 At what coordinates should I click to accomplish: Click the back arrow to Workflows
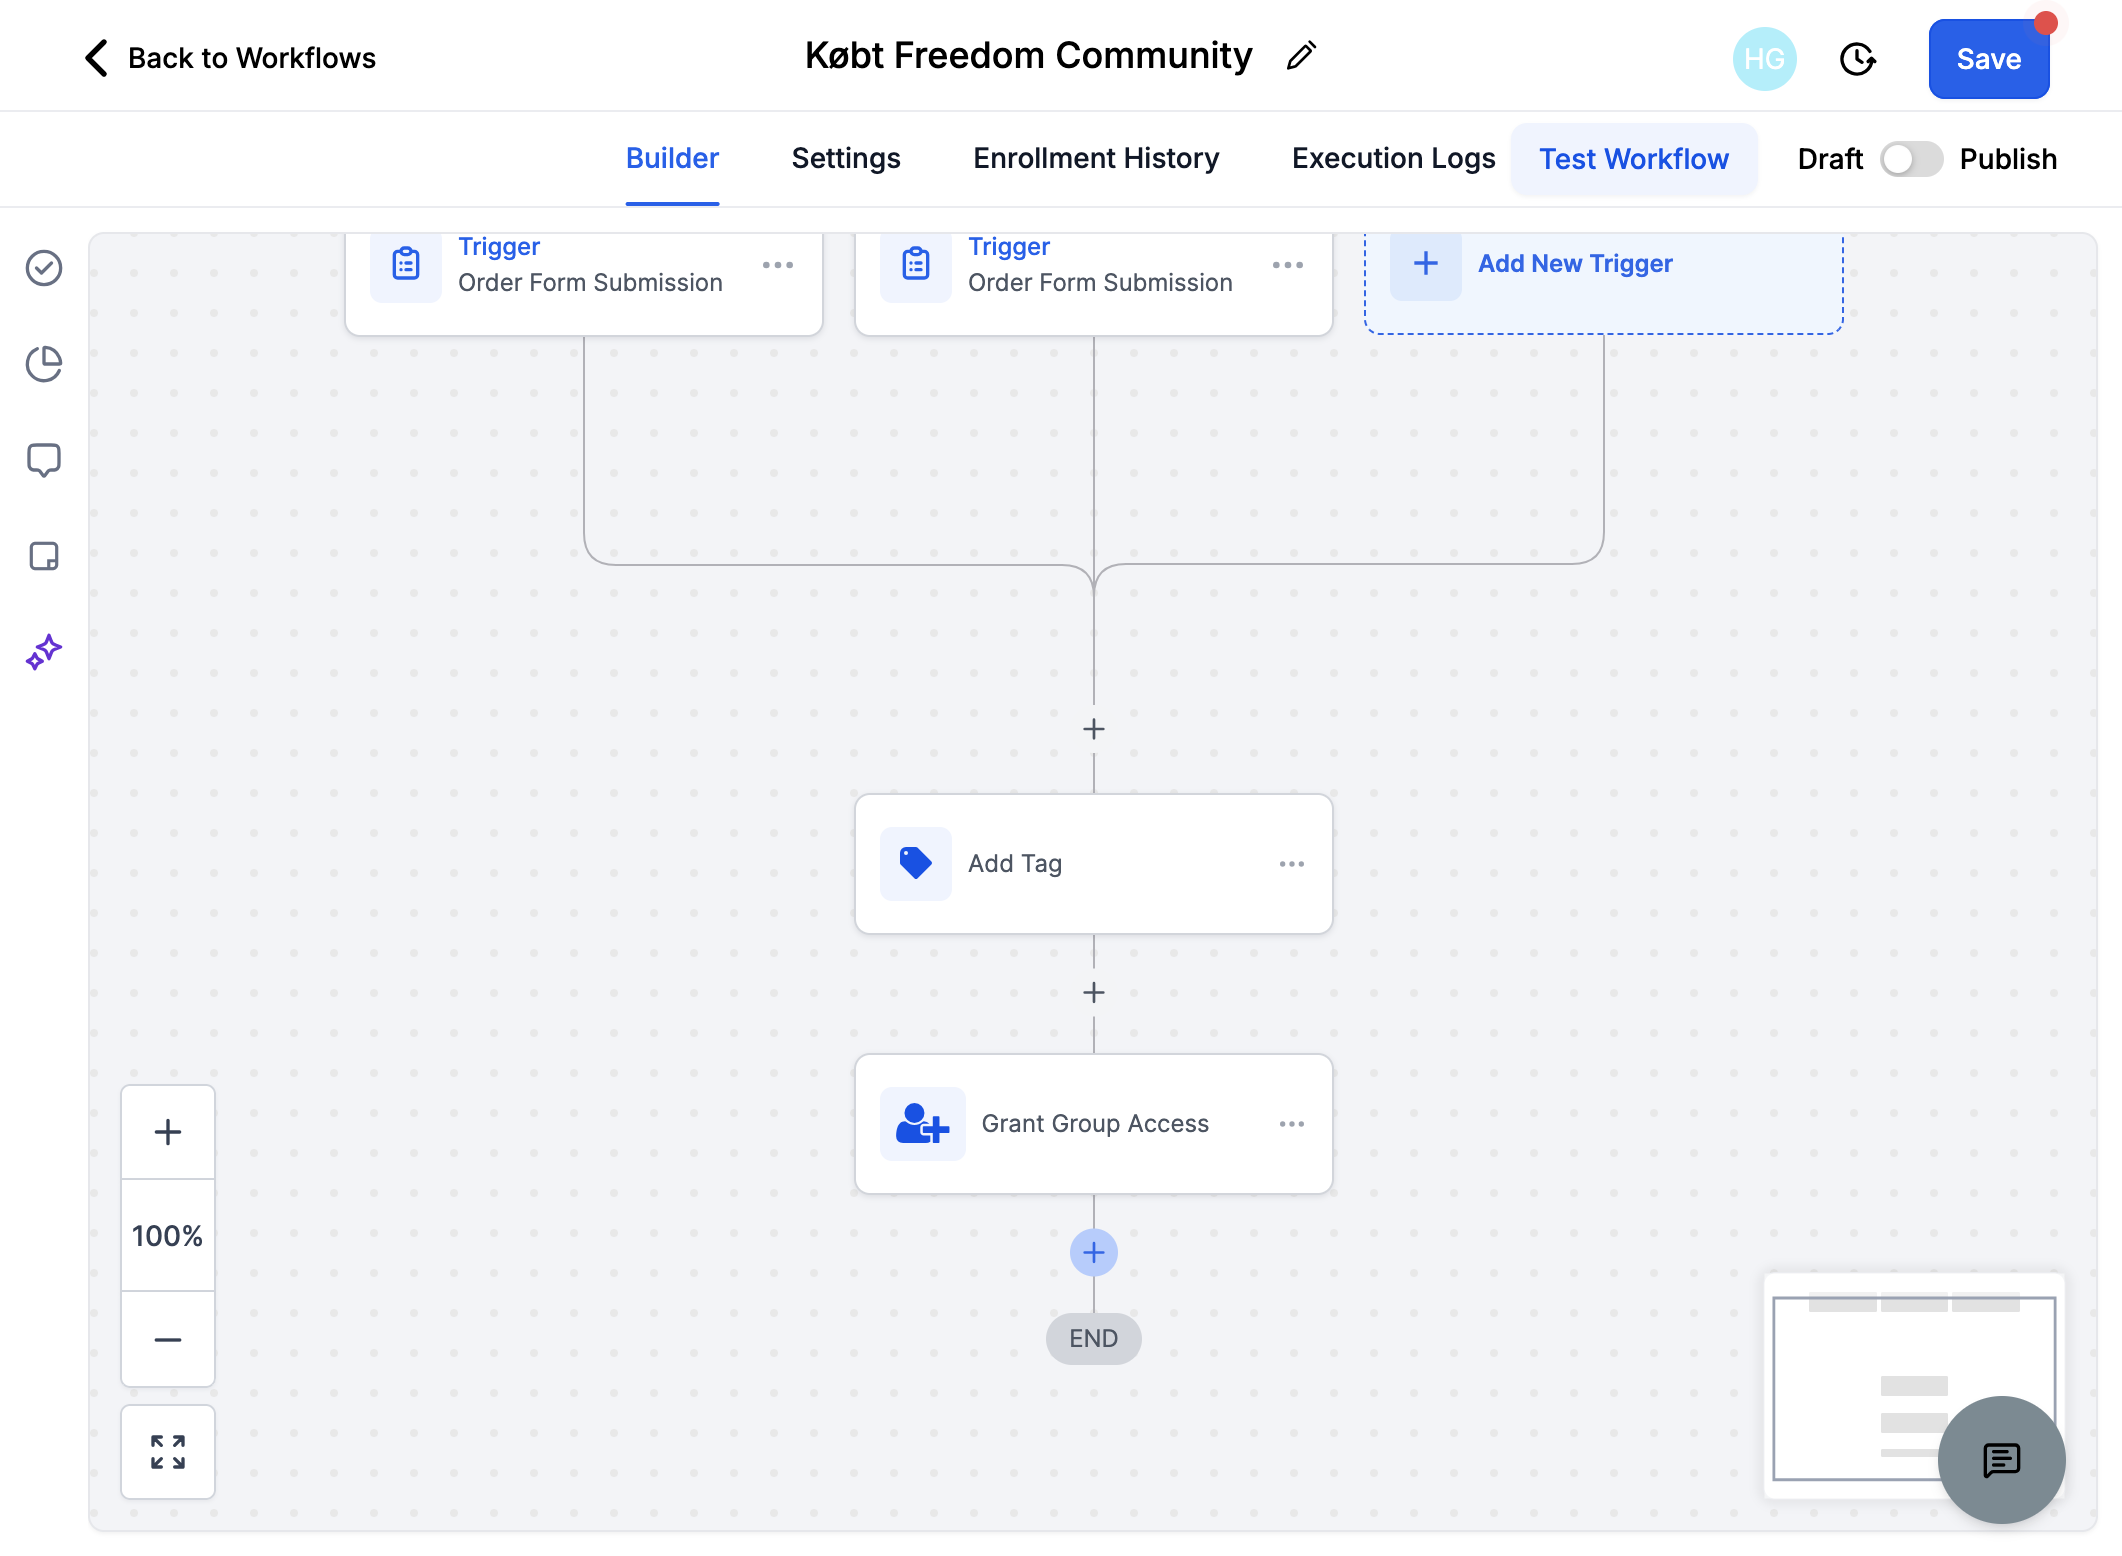click(96, 58)
